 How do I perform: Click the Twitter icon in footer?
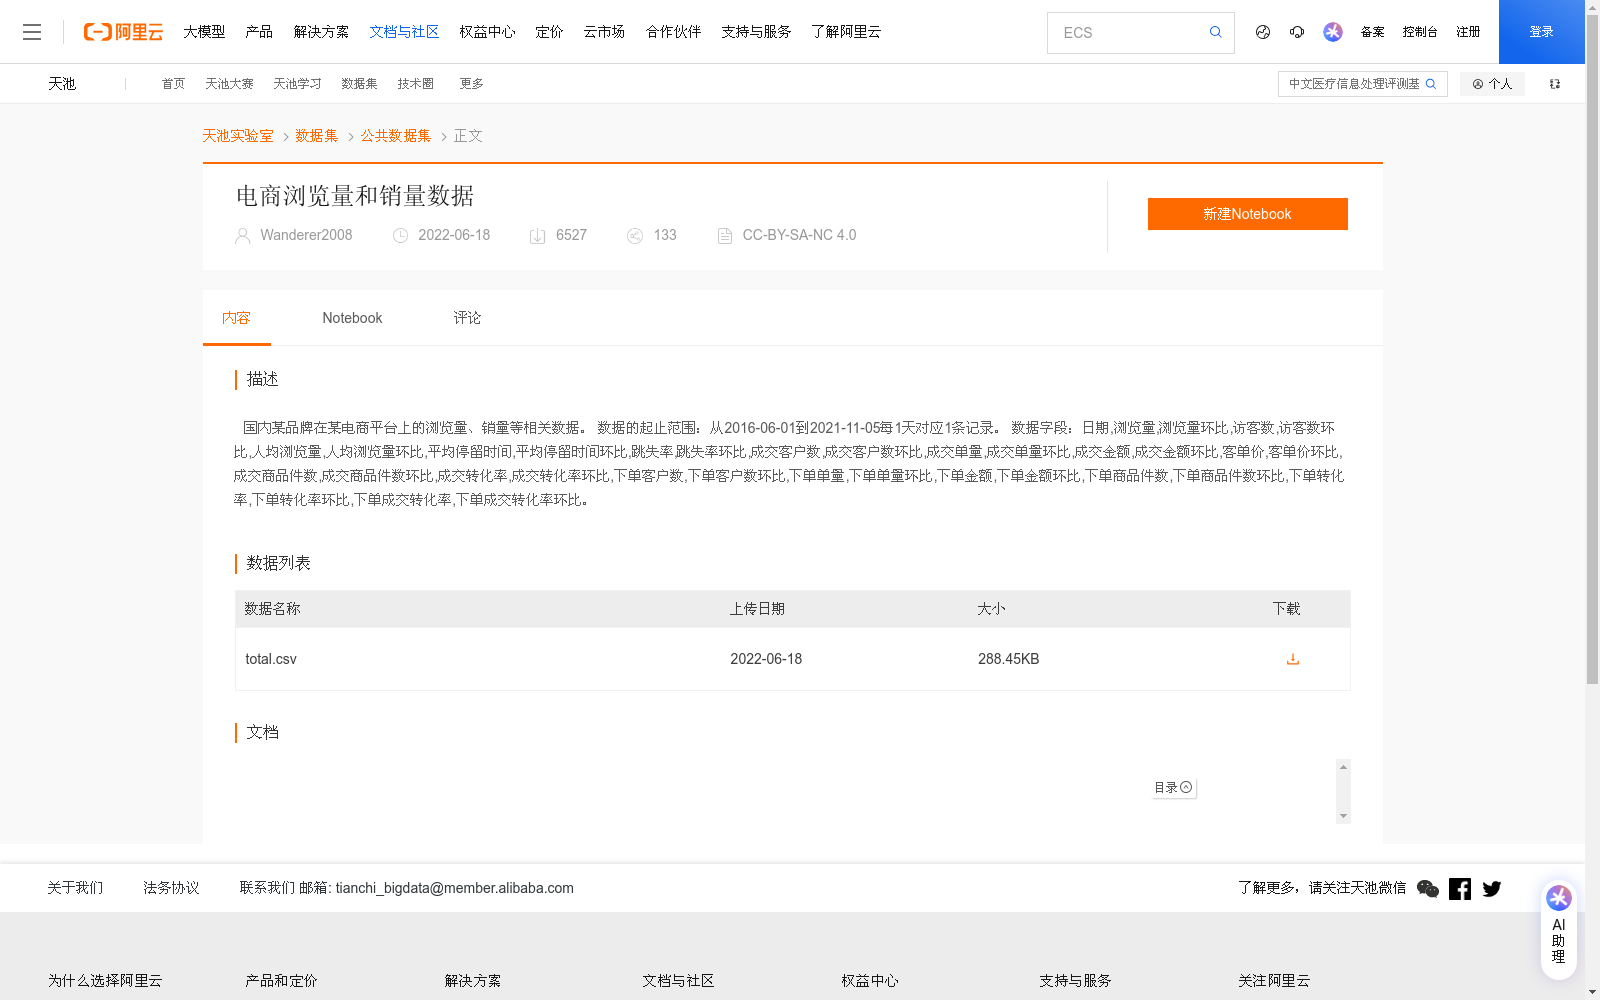[x=1492, y=888]
